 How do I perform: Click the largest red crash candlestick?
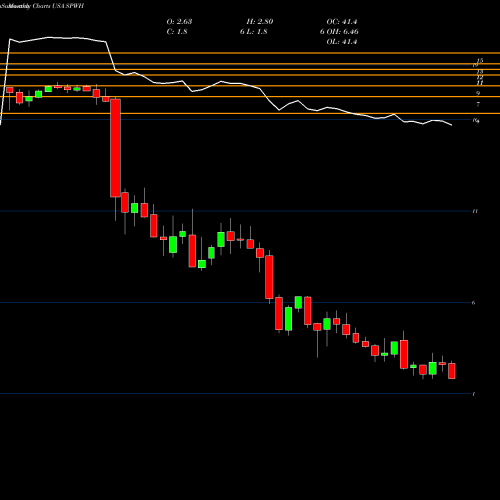pos(115,148)
